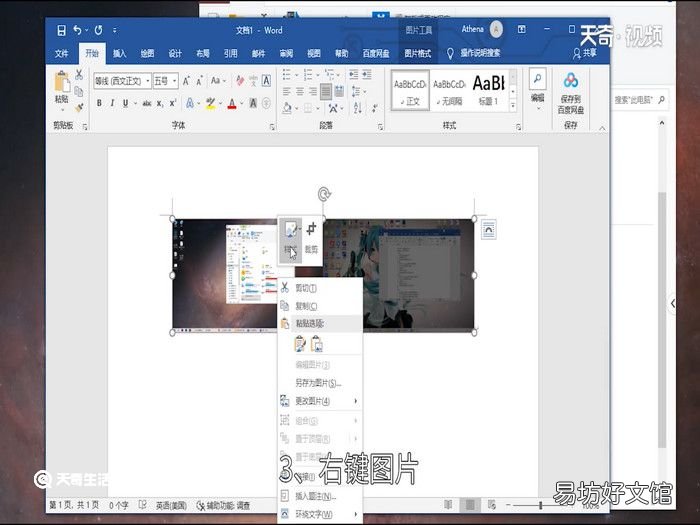
Task: Redo the last action
Action: tap(99, 30)
